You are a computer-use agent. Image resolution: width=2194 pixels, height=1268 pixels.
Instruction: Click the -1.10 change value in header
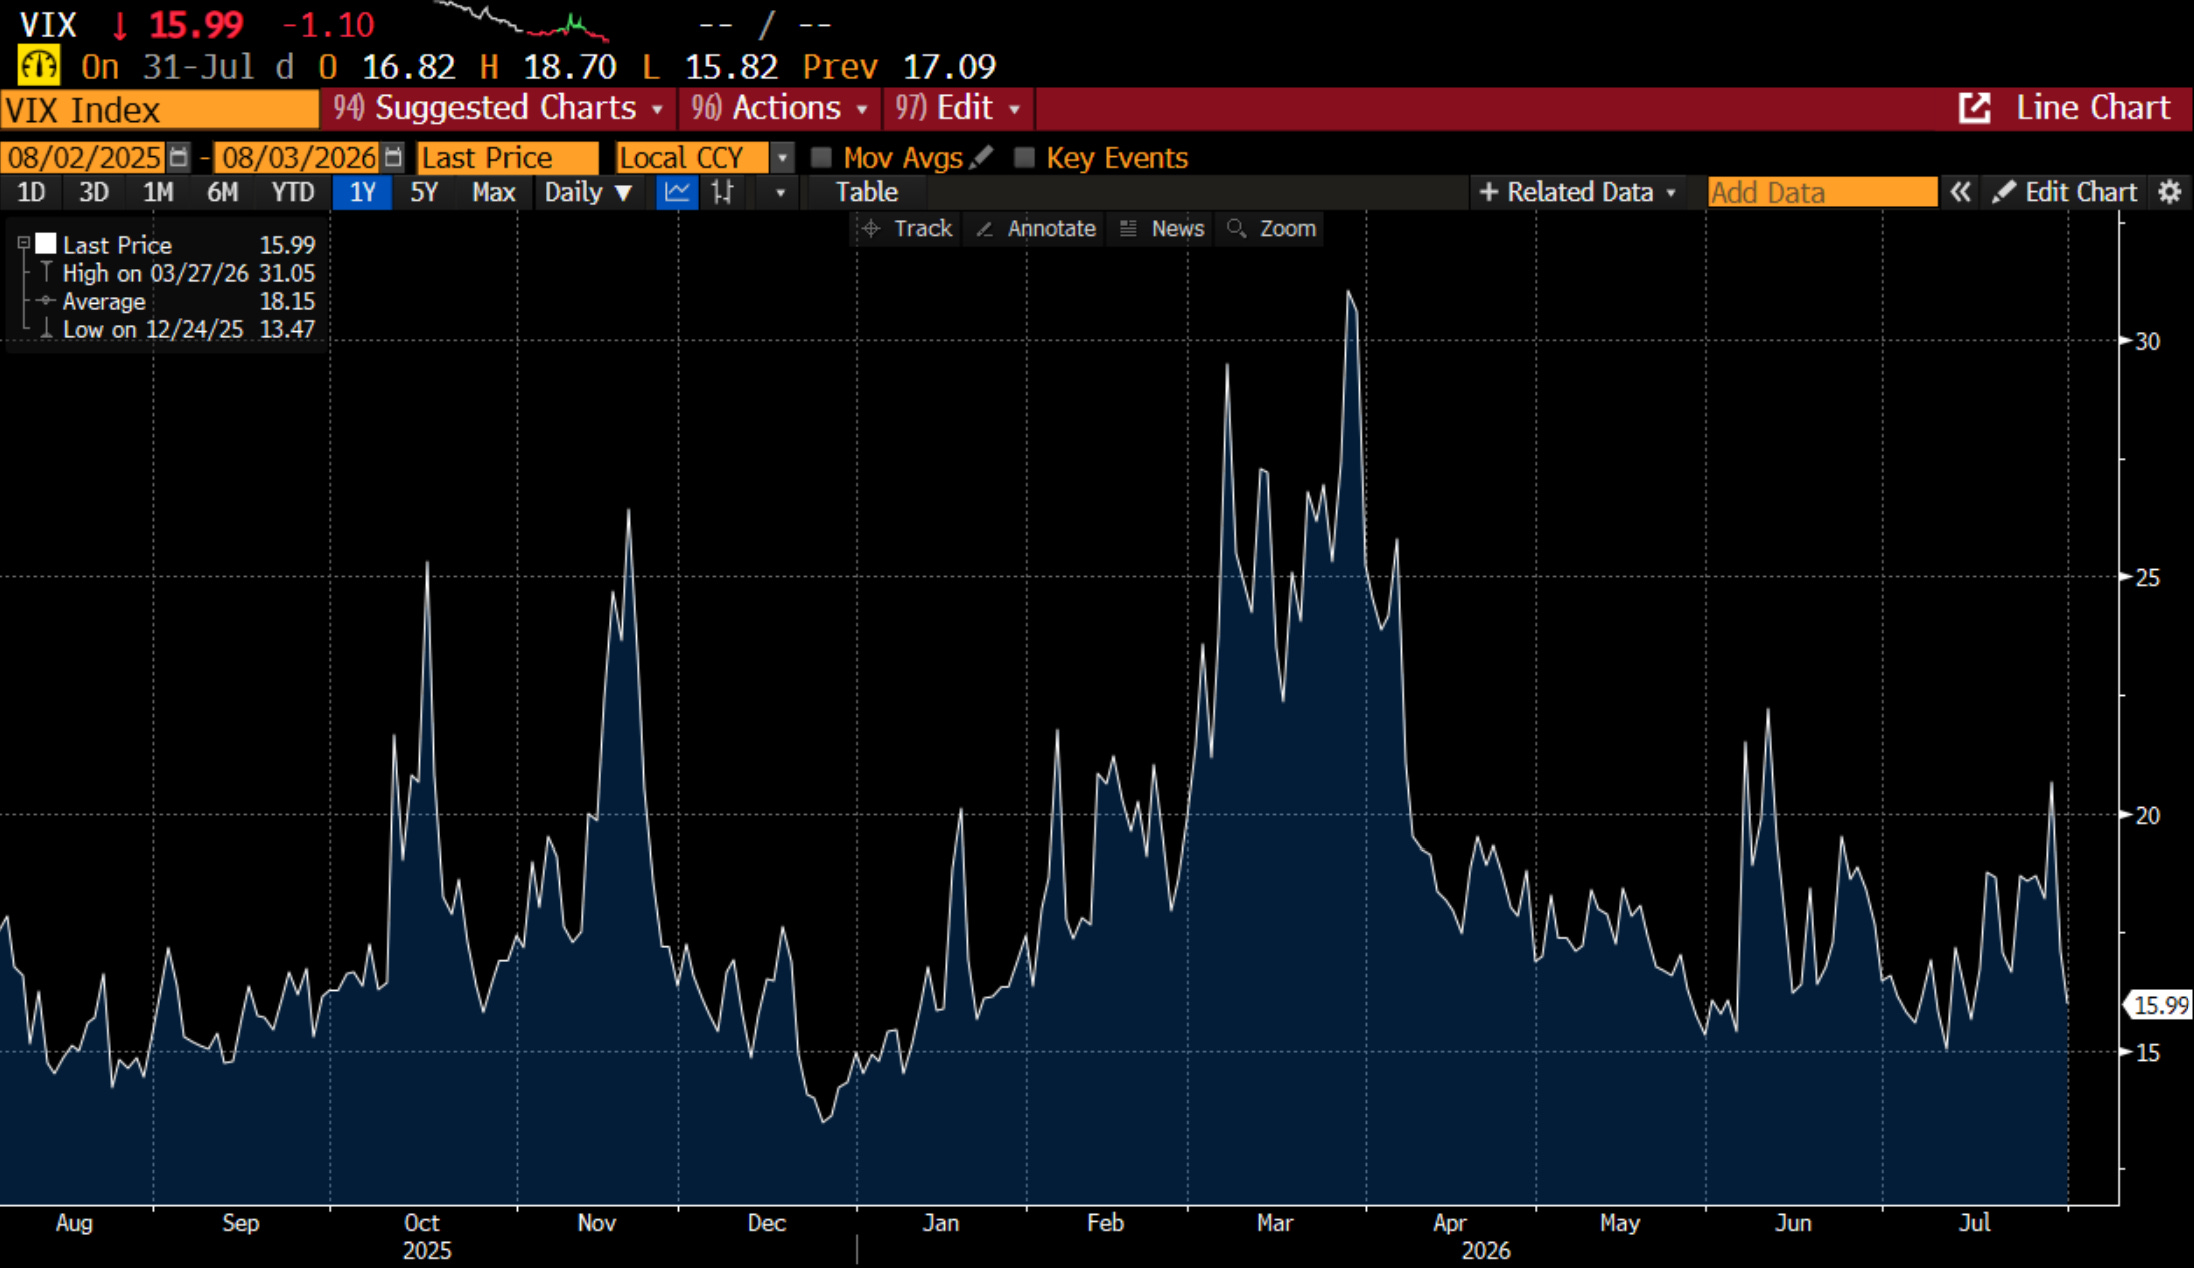point(328,25)
